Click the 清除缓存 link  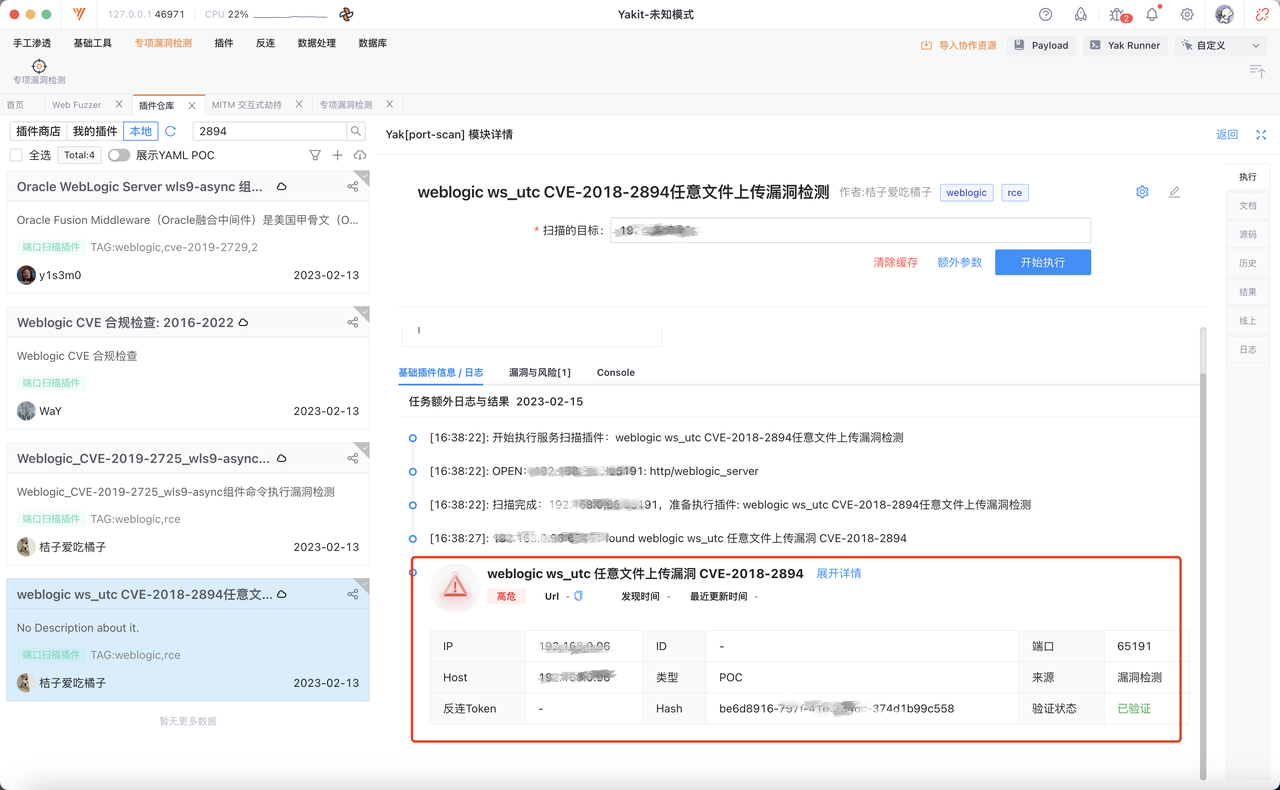click(895, 262)
